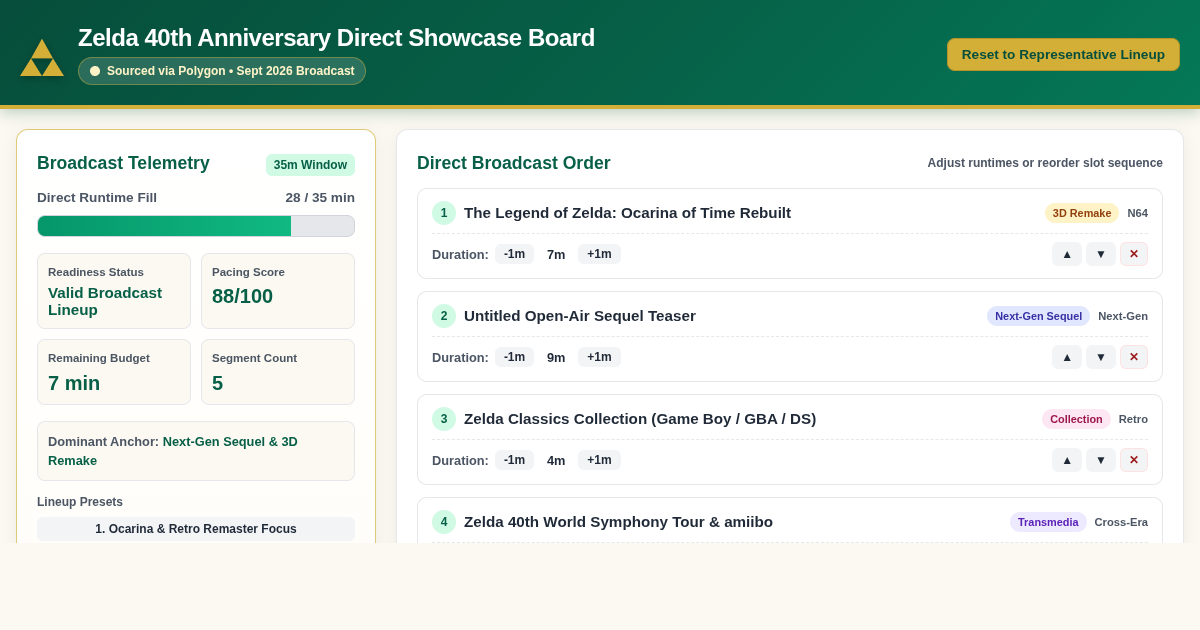1200x630 pixels.
Task: Click the '4m' duration value
Action: tap(556, 460)
